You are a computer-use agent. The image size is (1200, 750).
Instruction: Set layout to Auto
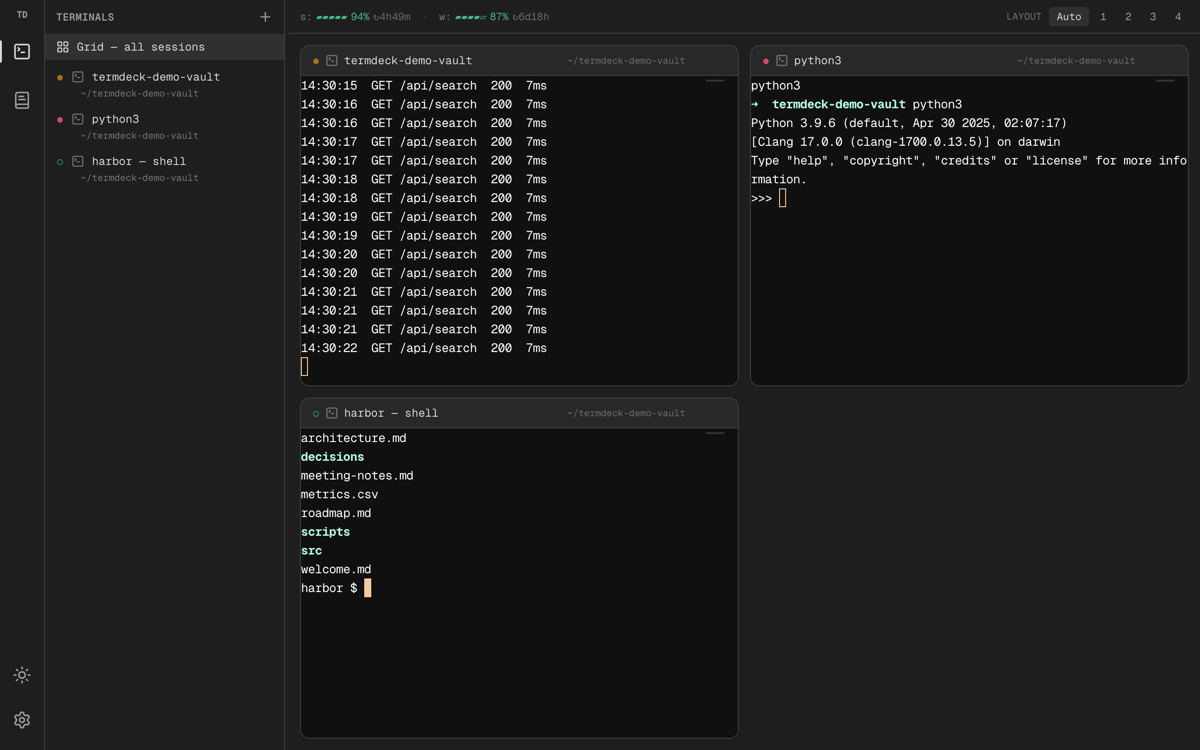tap(1069, 17)
